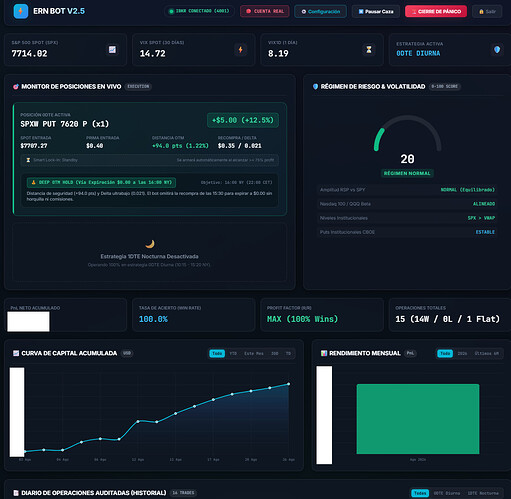Image resolution: width=511 pixels, height=499 pixels.
Task: Click the MAX (100% Wins) profit factor
Action: [x=302, y=319]
